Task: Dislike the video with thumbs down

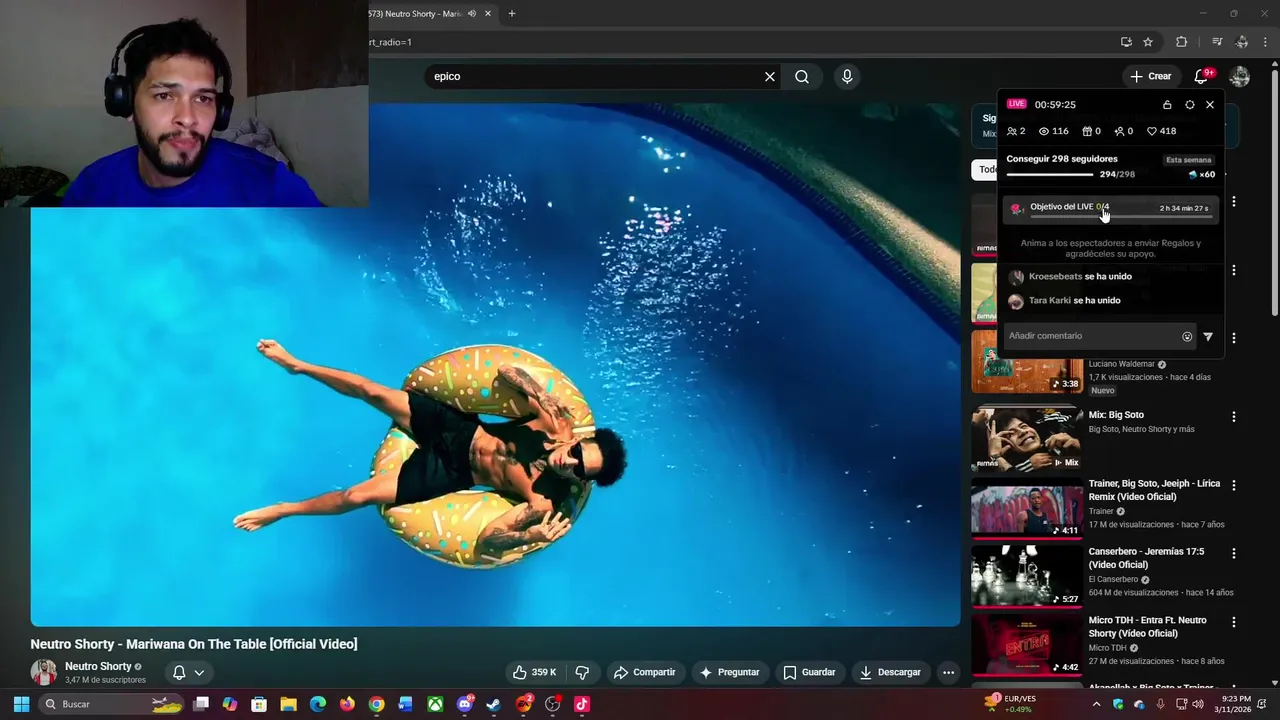Action: tap(582, 672)
